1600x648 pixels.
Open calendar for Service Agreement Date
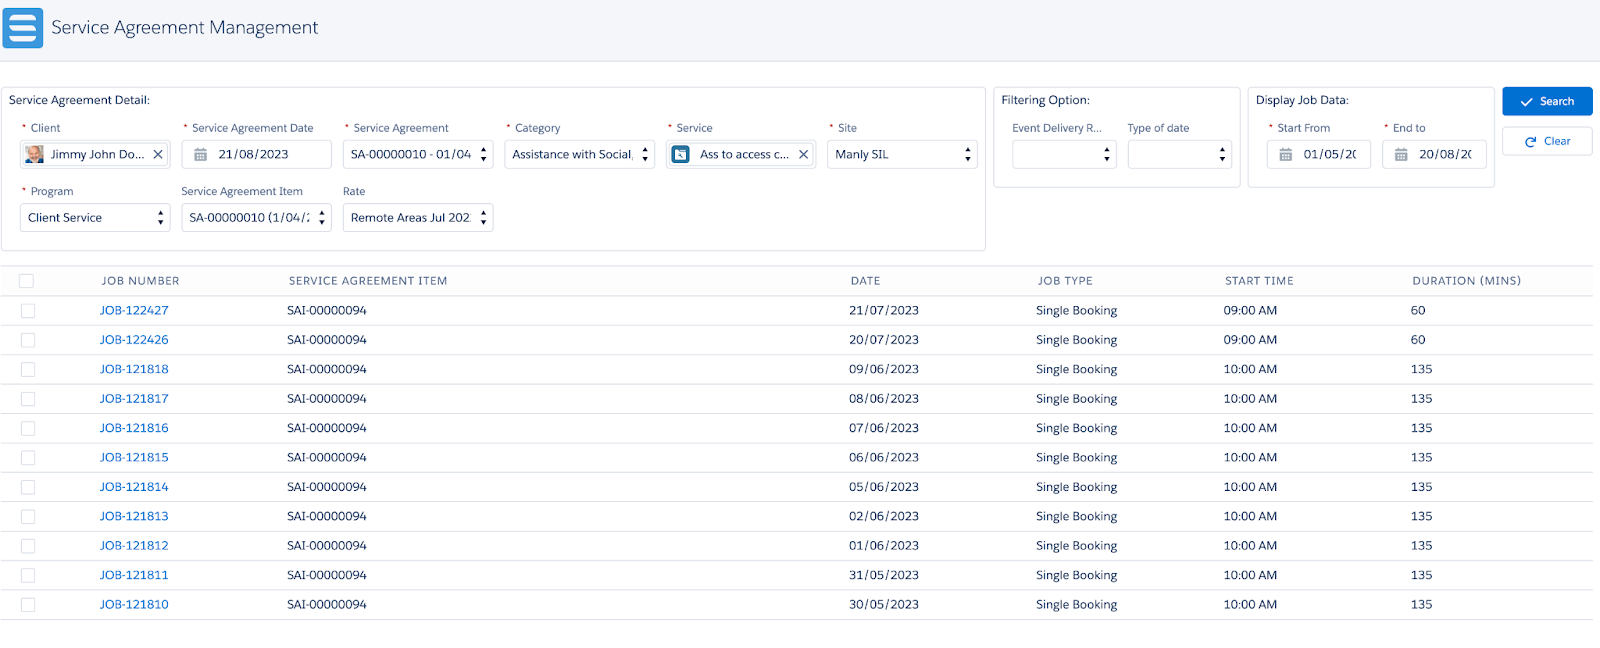click(x=200, y=155)
